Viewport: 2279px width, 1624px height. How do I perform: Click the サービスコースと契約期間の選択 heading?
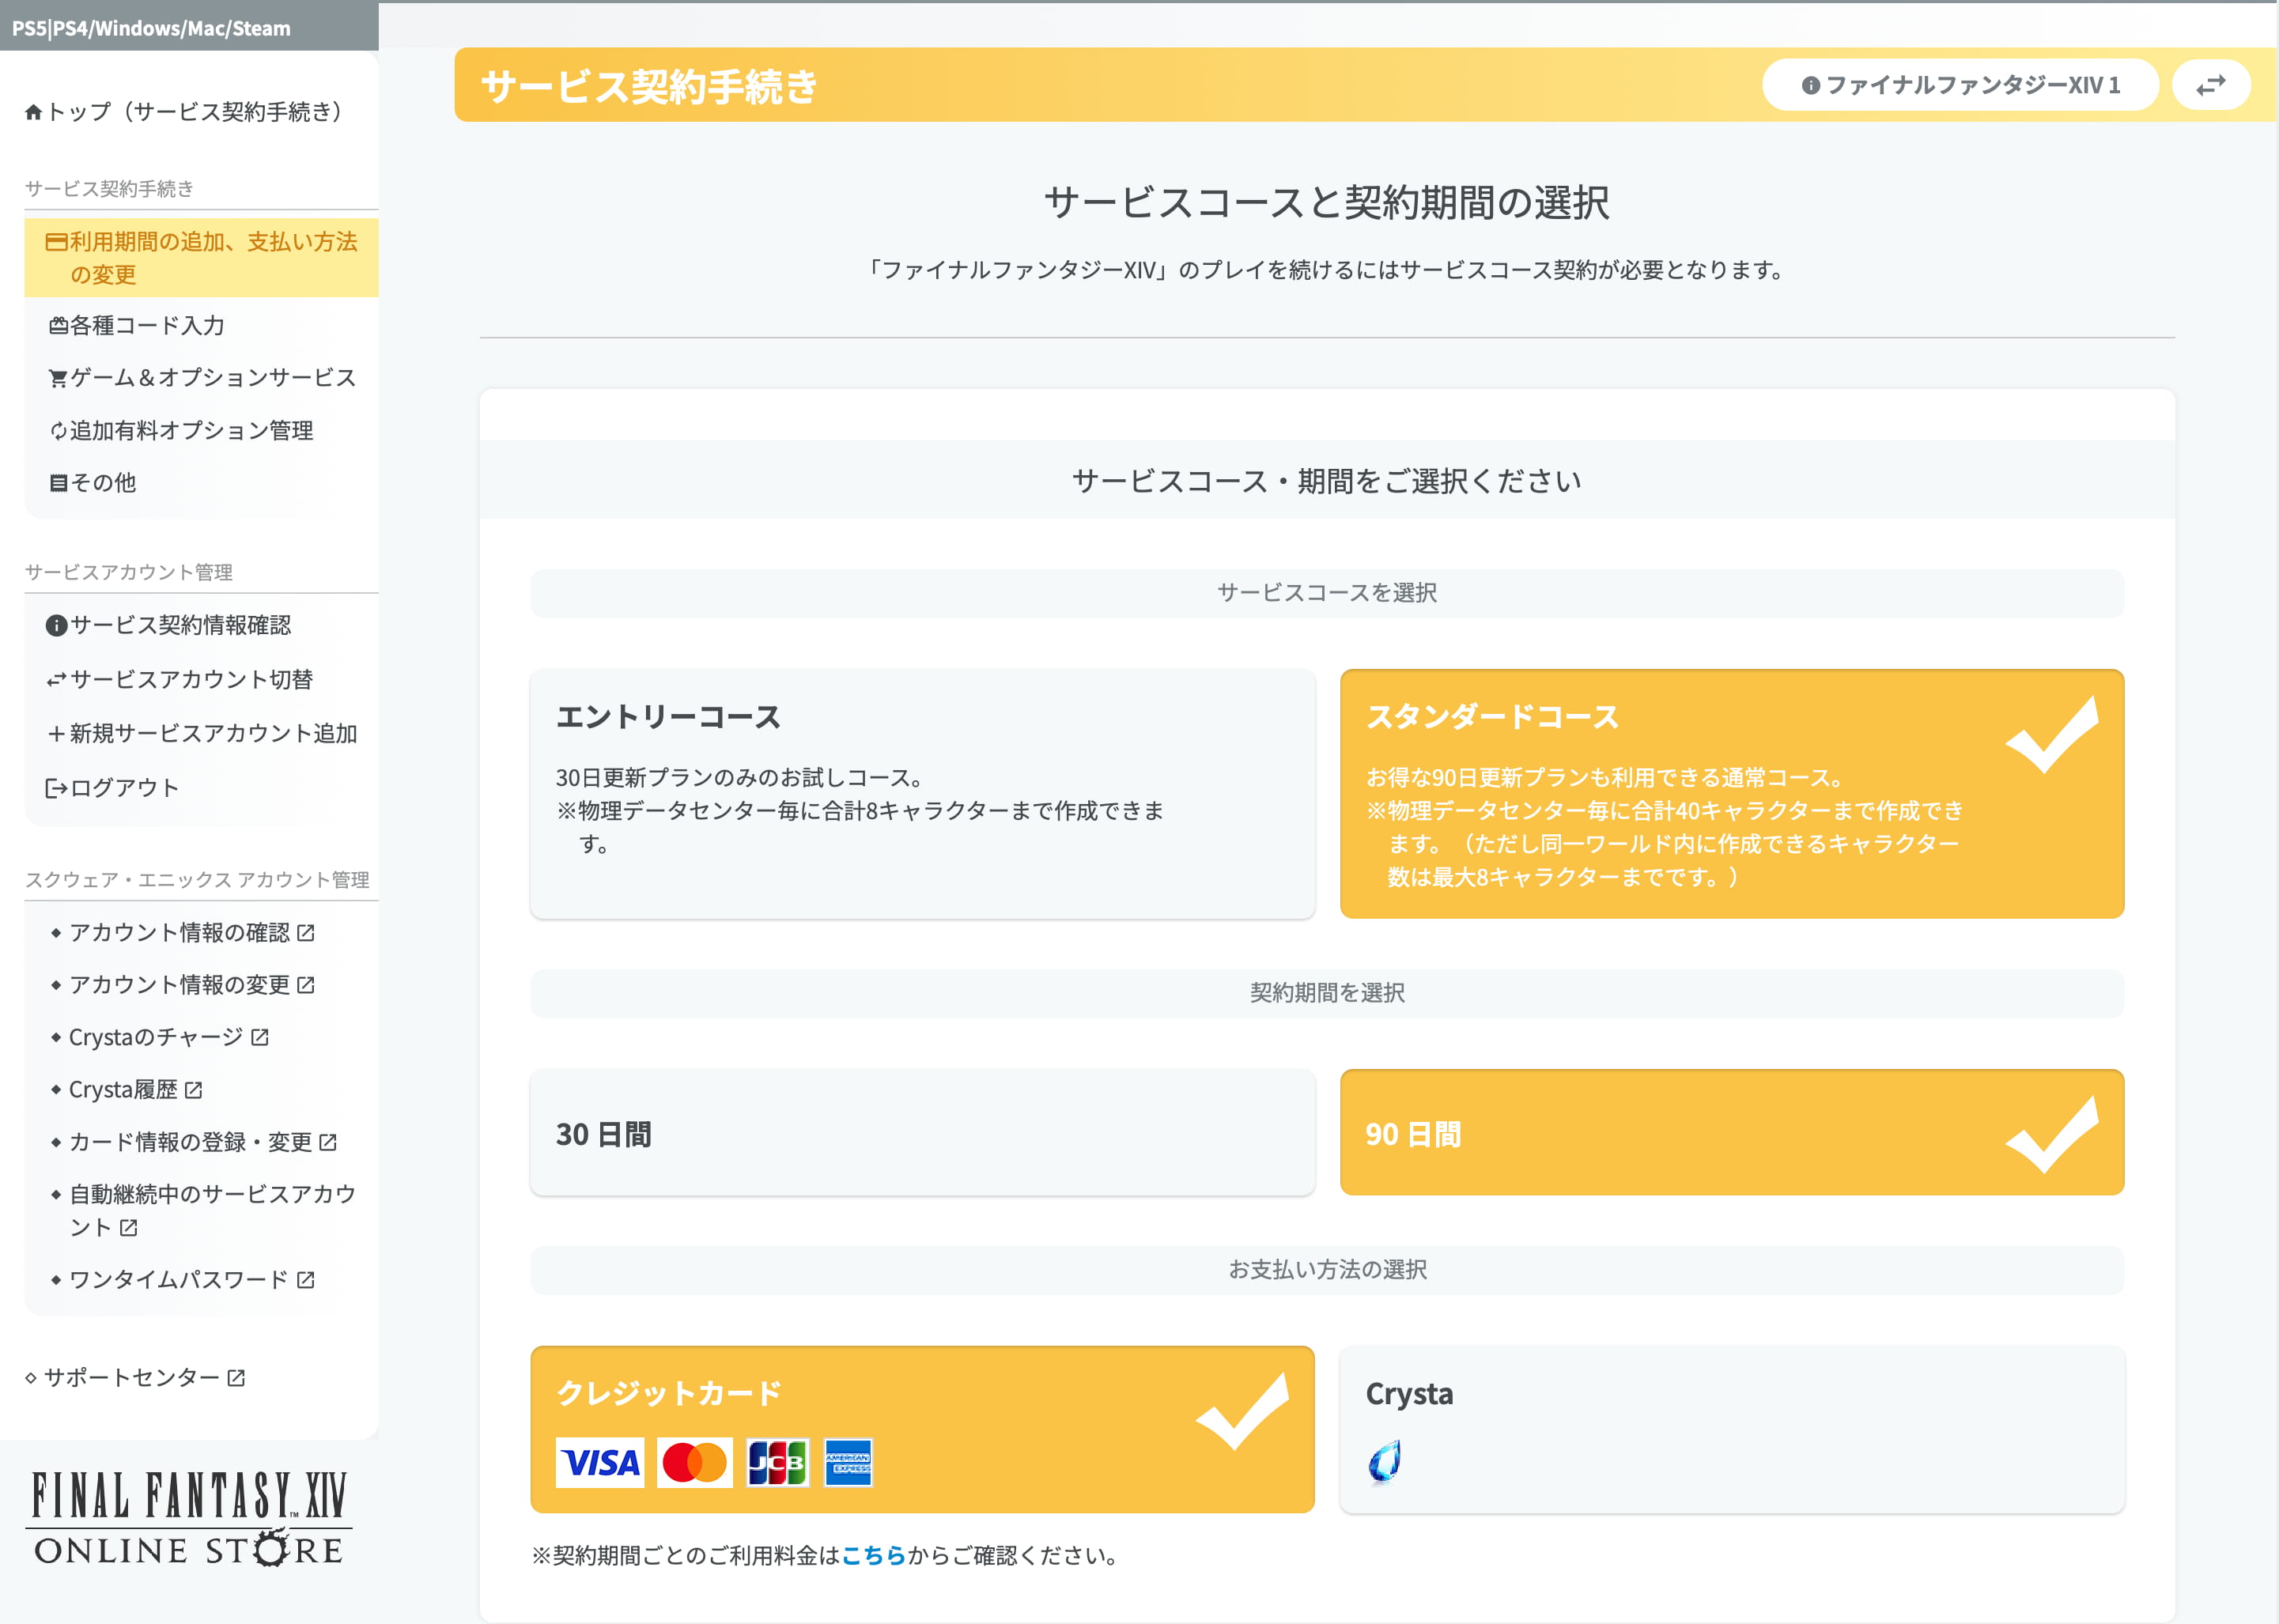(1327, 203)
